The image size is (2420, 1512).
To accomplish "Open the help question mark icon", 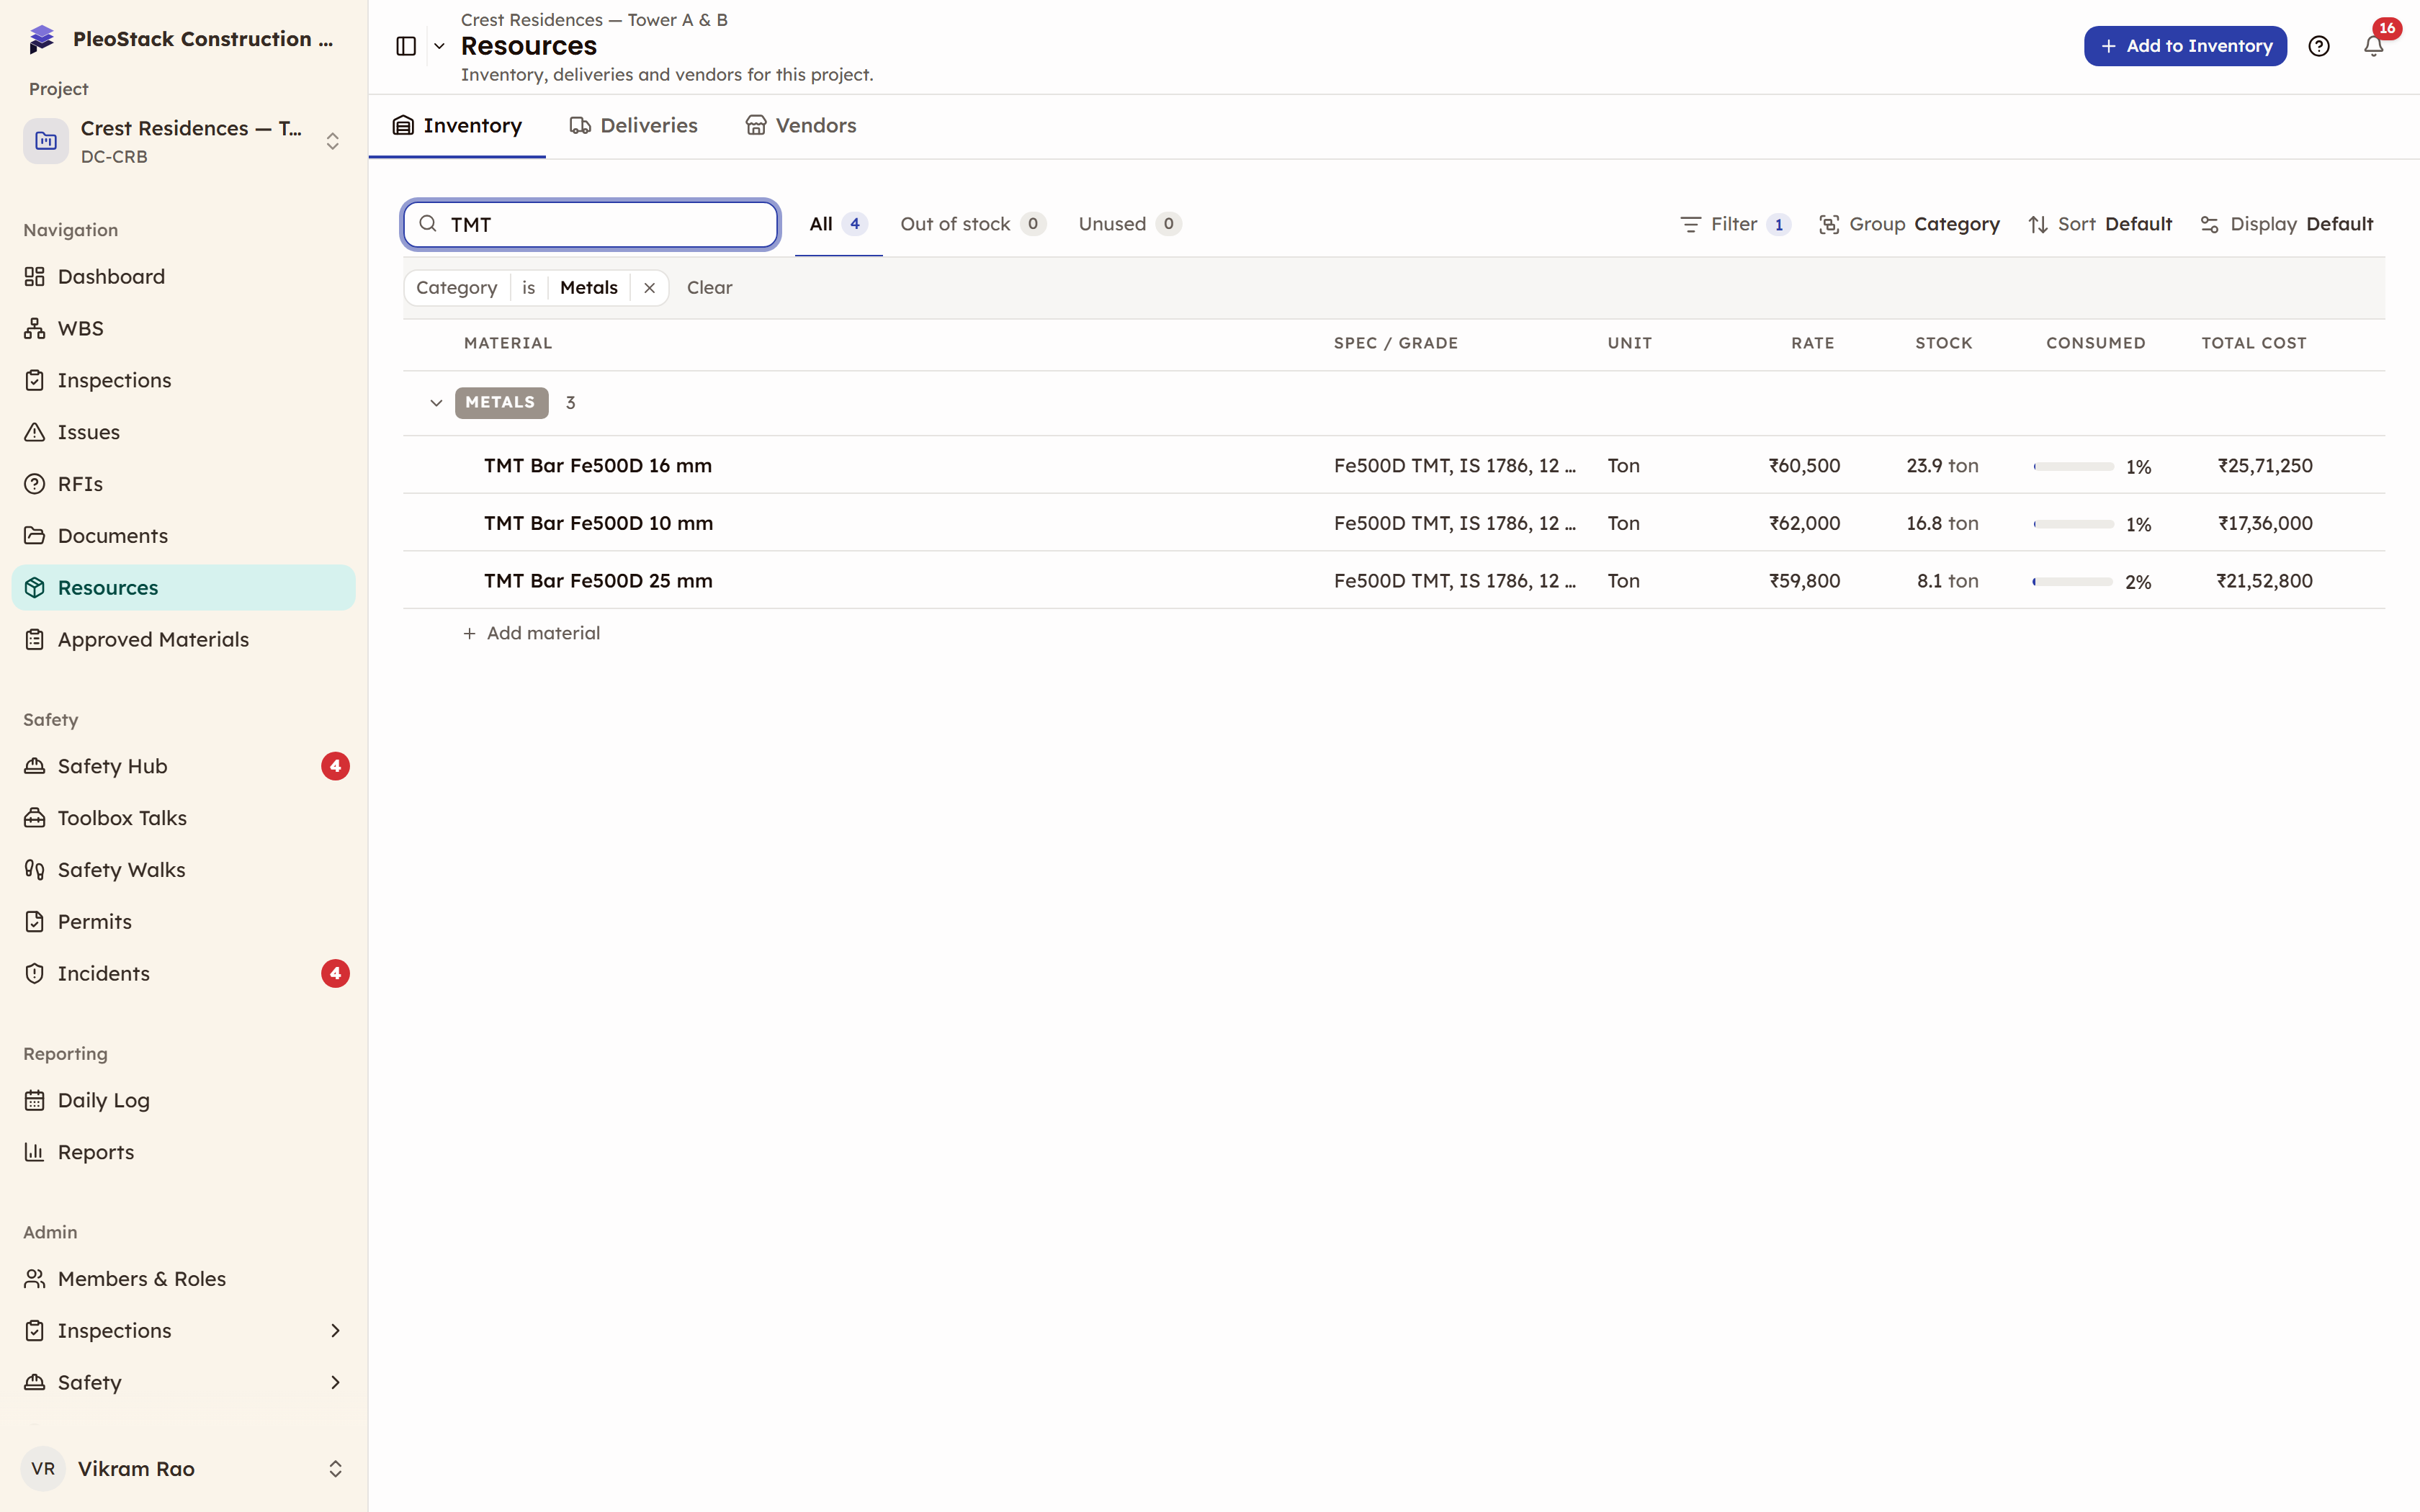I will [2319, 46].
